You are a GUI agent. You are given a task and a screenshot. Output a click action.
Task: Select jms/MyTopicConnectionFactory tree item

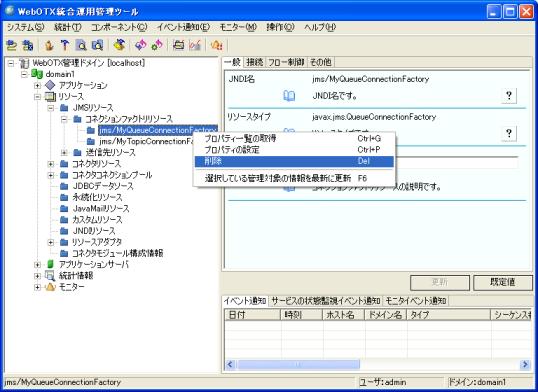147,141
